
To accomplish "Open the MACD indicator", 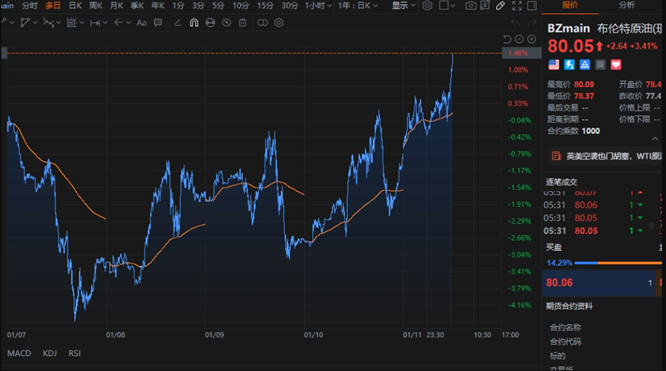I will click(x=19, y=353).
